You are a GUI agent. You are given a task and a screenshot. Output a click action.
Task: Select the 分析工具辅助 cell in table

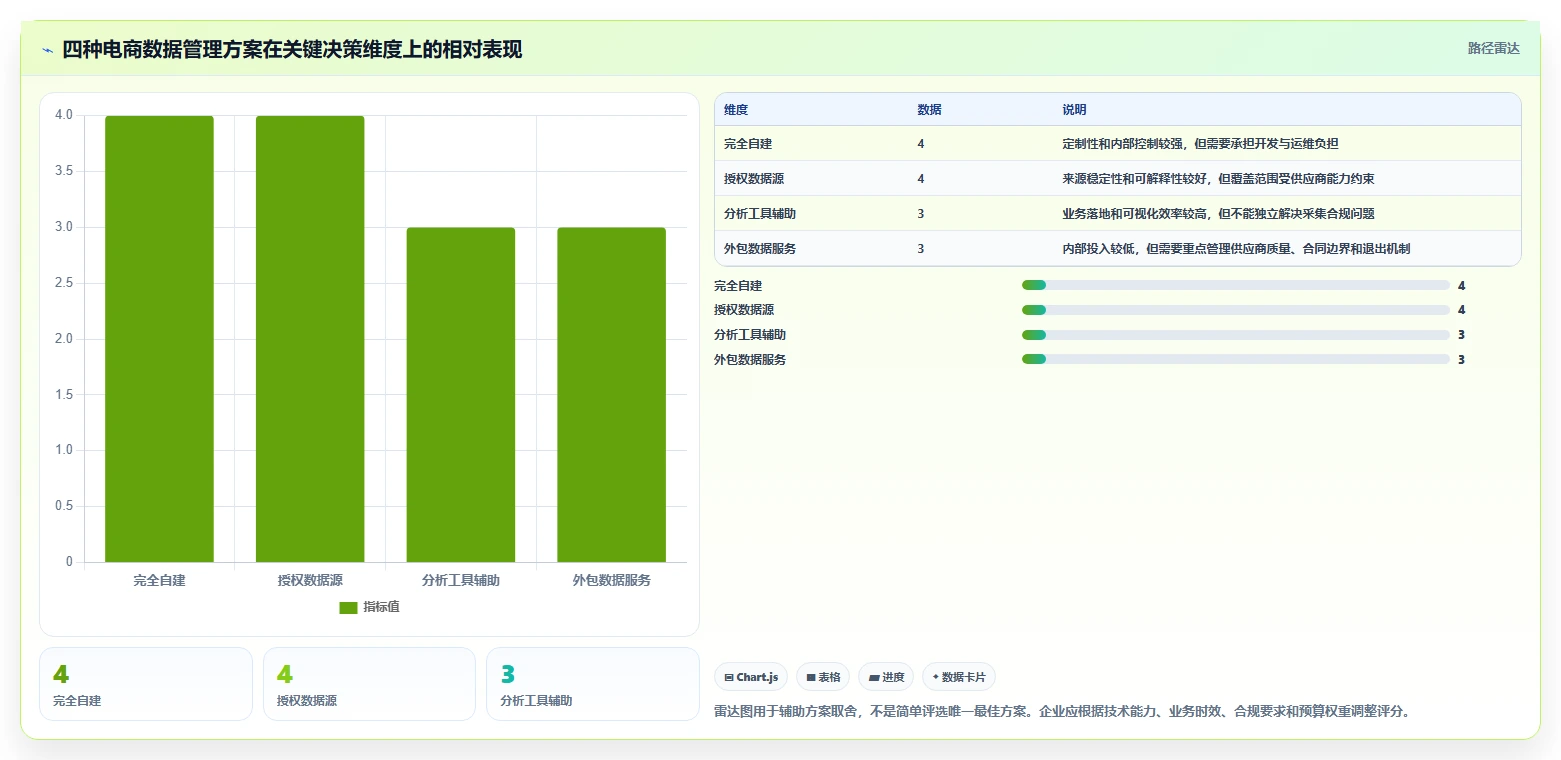pos(760,214)
